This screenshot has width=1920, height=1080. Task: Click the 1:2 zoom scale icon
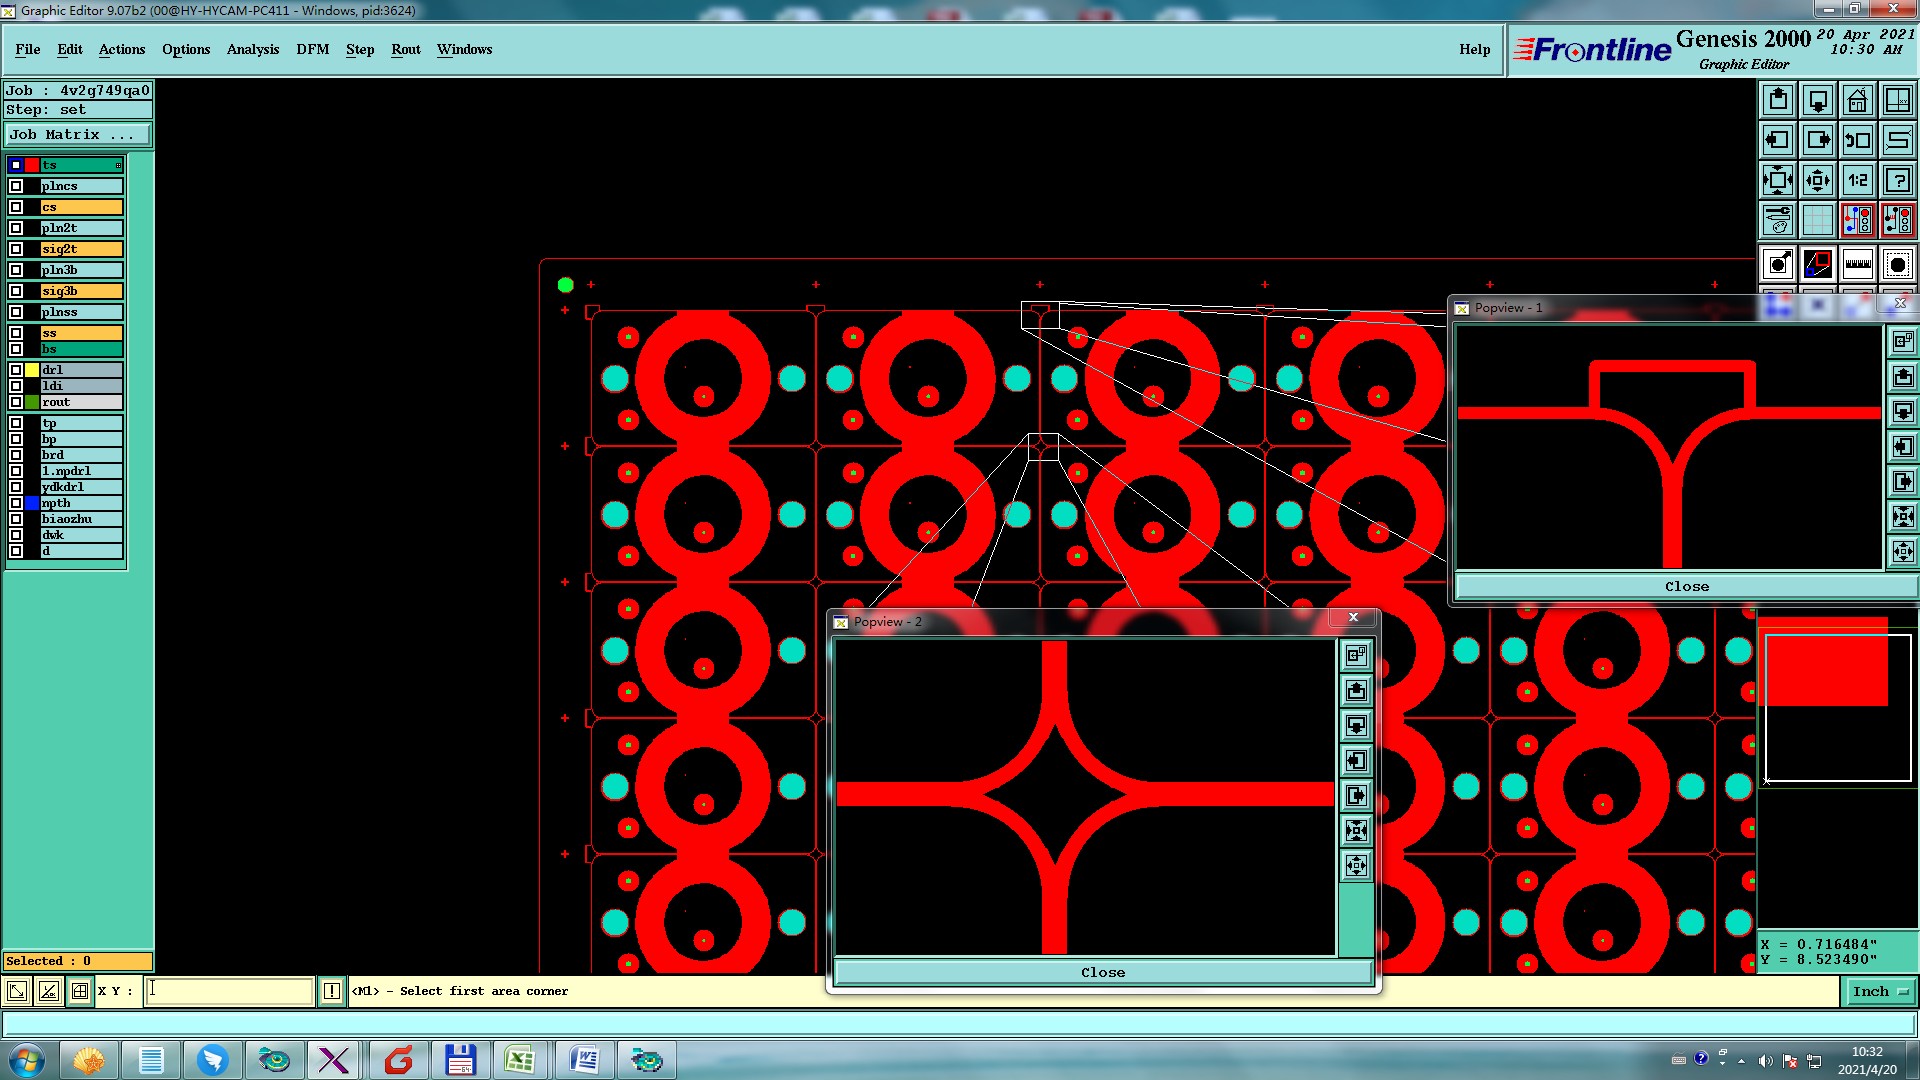click(1857, 180)
